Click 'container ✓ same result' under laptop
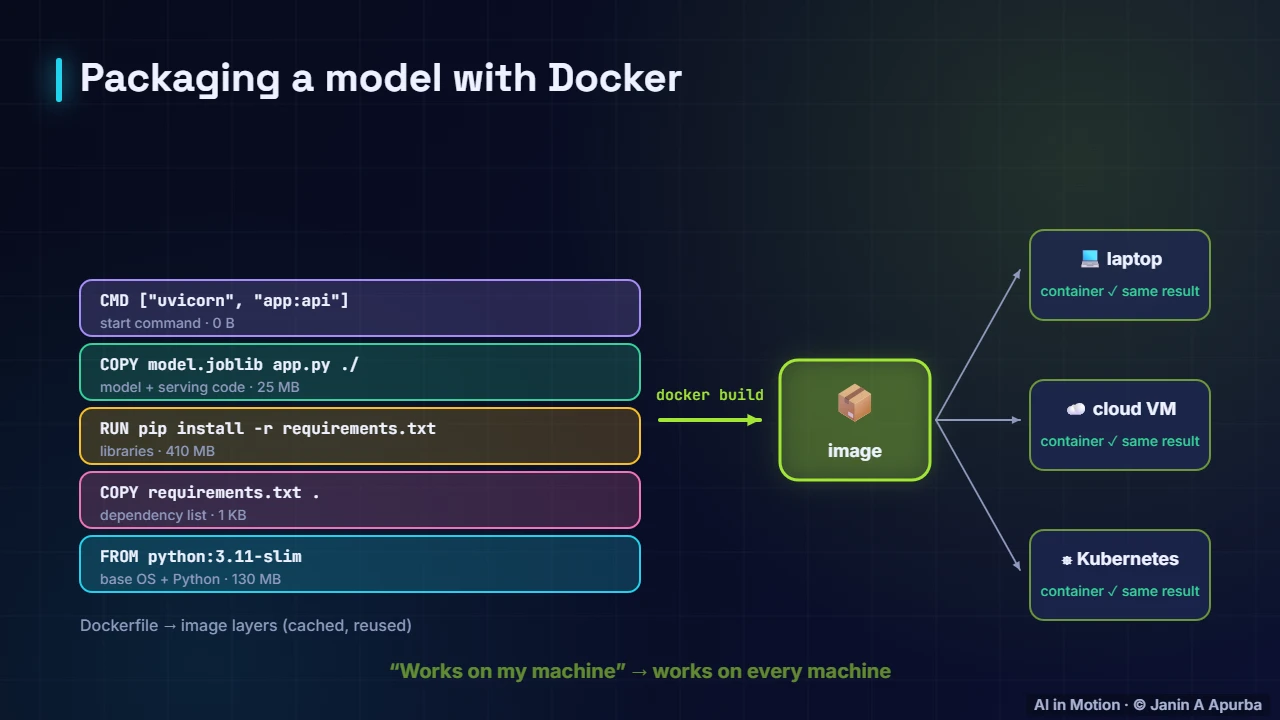 tap(1120, 291)
